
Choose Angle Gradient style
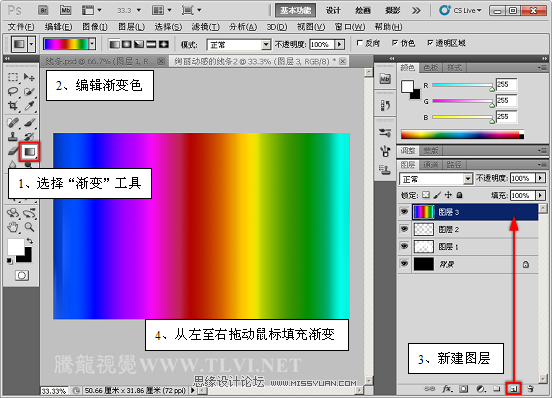point(139,44)
